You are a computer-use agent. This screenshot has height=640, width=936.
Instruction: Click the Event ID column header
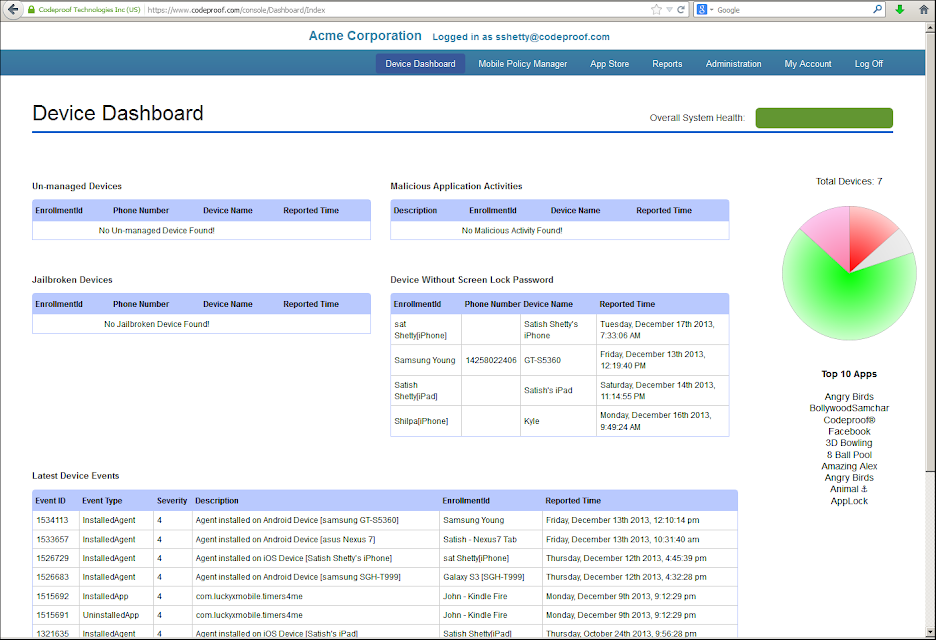pyautogui.click(x=50, y=501)
